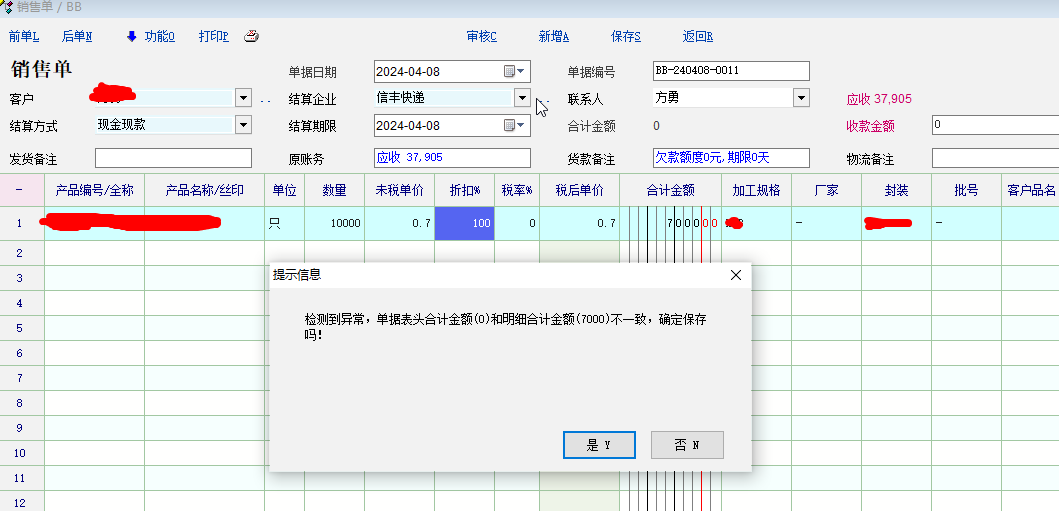Open the calendar picker for 单据日期
The height and width of the screenshot is (511, 1059).
pos(514,72)
